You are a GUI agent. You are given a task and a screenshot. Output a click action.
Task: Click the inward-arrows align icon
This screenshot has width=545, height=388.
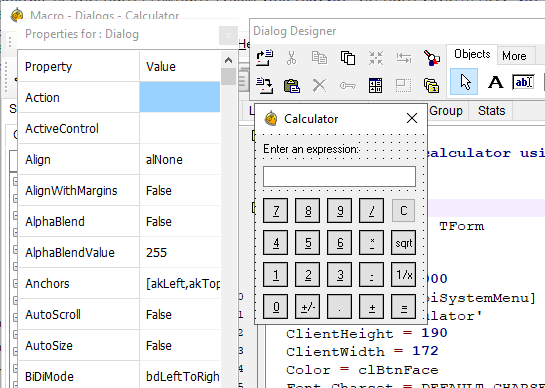[x=376, y=58]
